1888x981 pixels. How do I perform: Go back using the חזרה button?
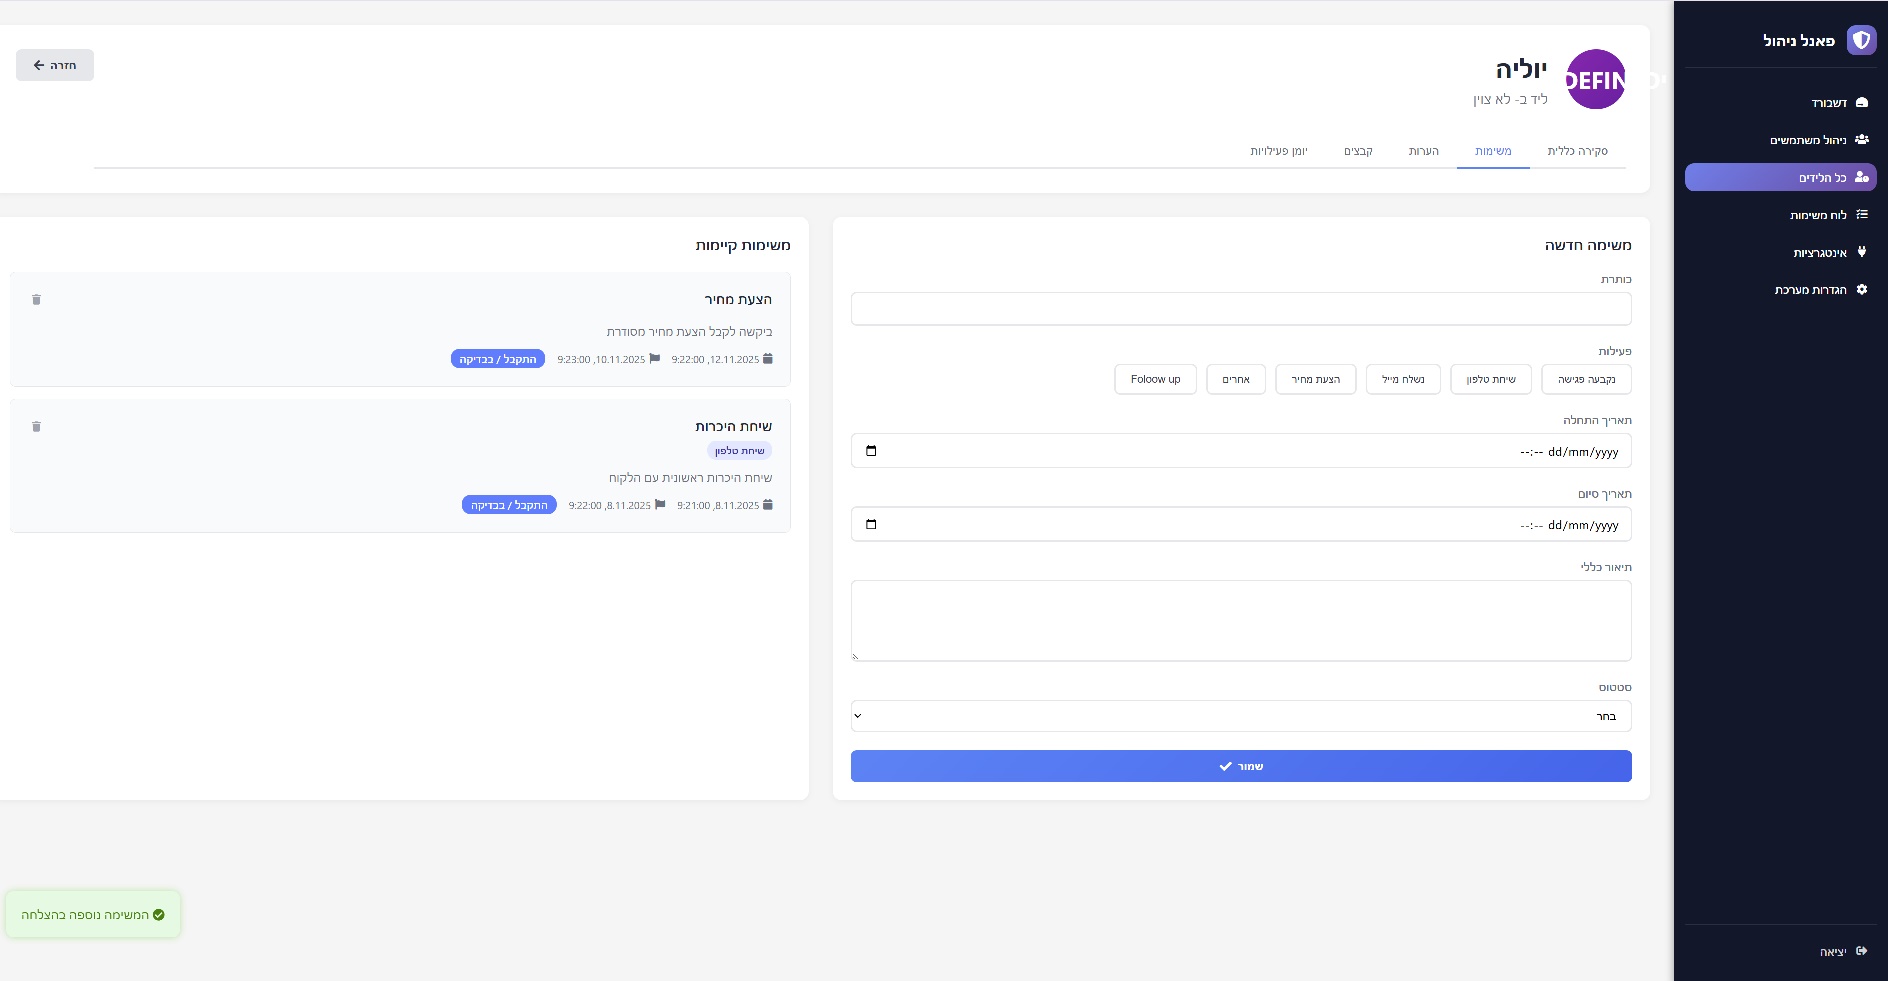pos(55,65)
